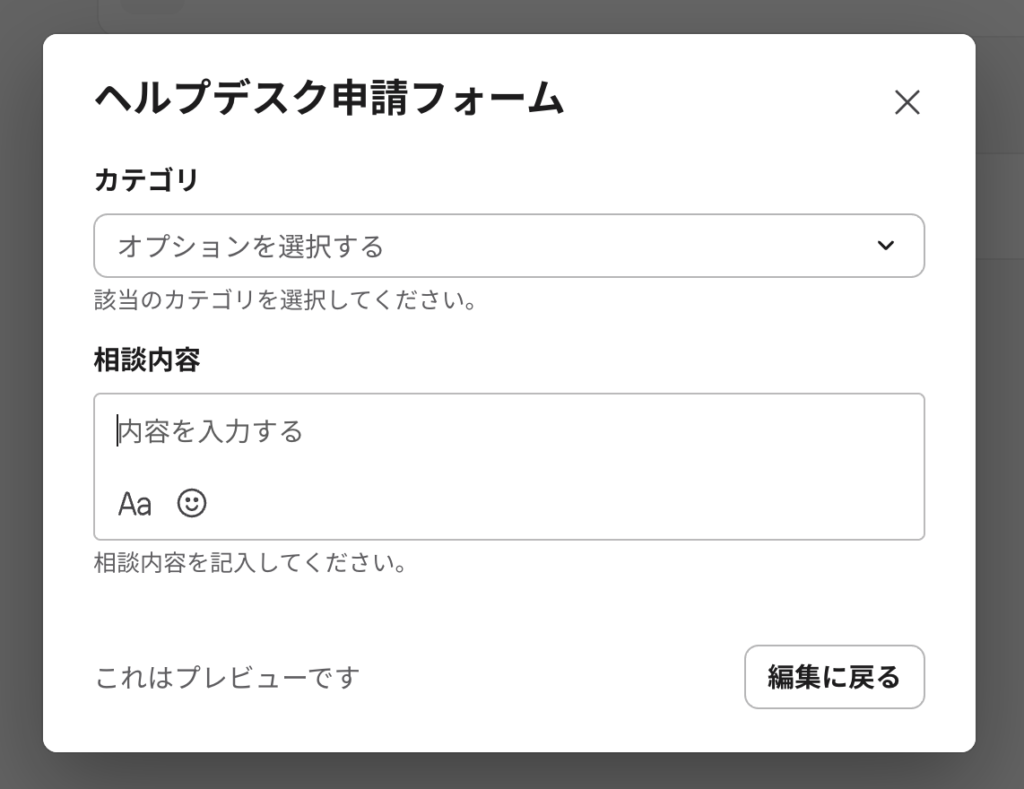Click the 編集に戻る button

click(834, 677)
